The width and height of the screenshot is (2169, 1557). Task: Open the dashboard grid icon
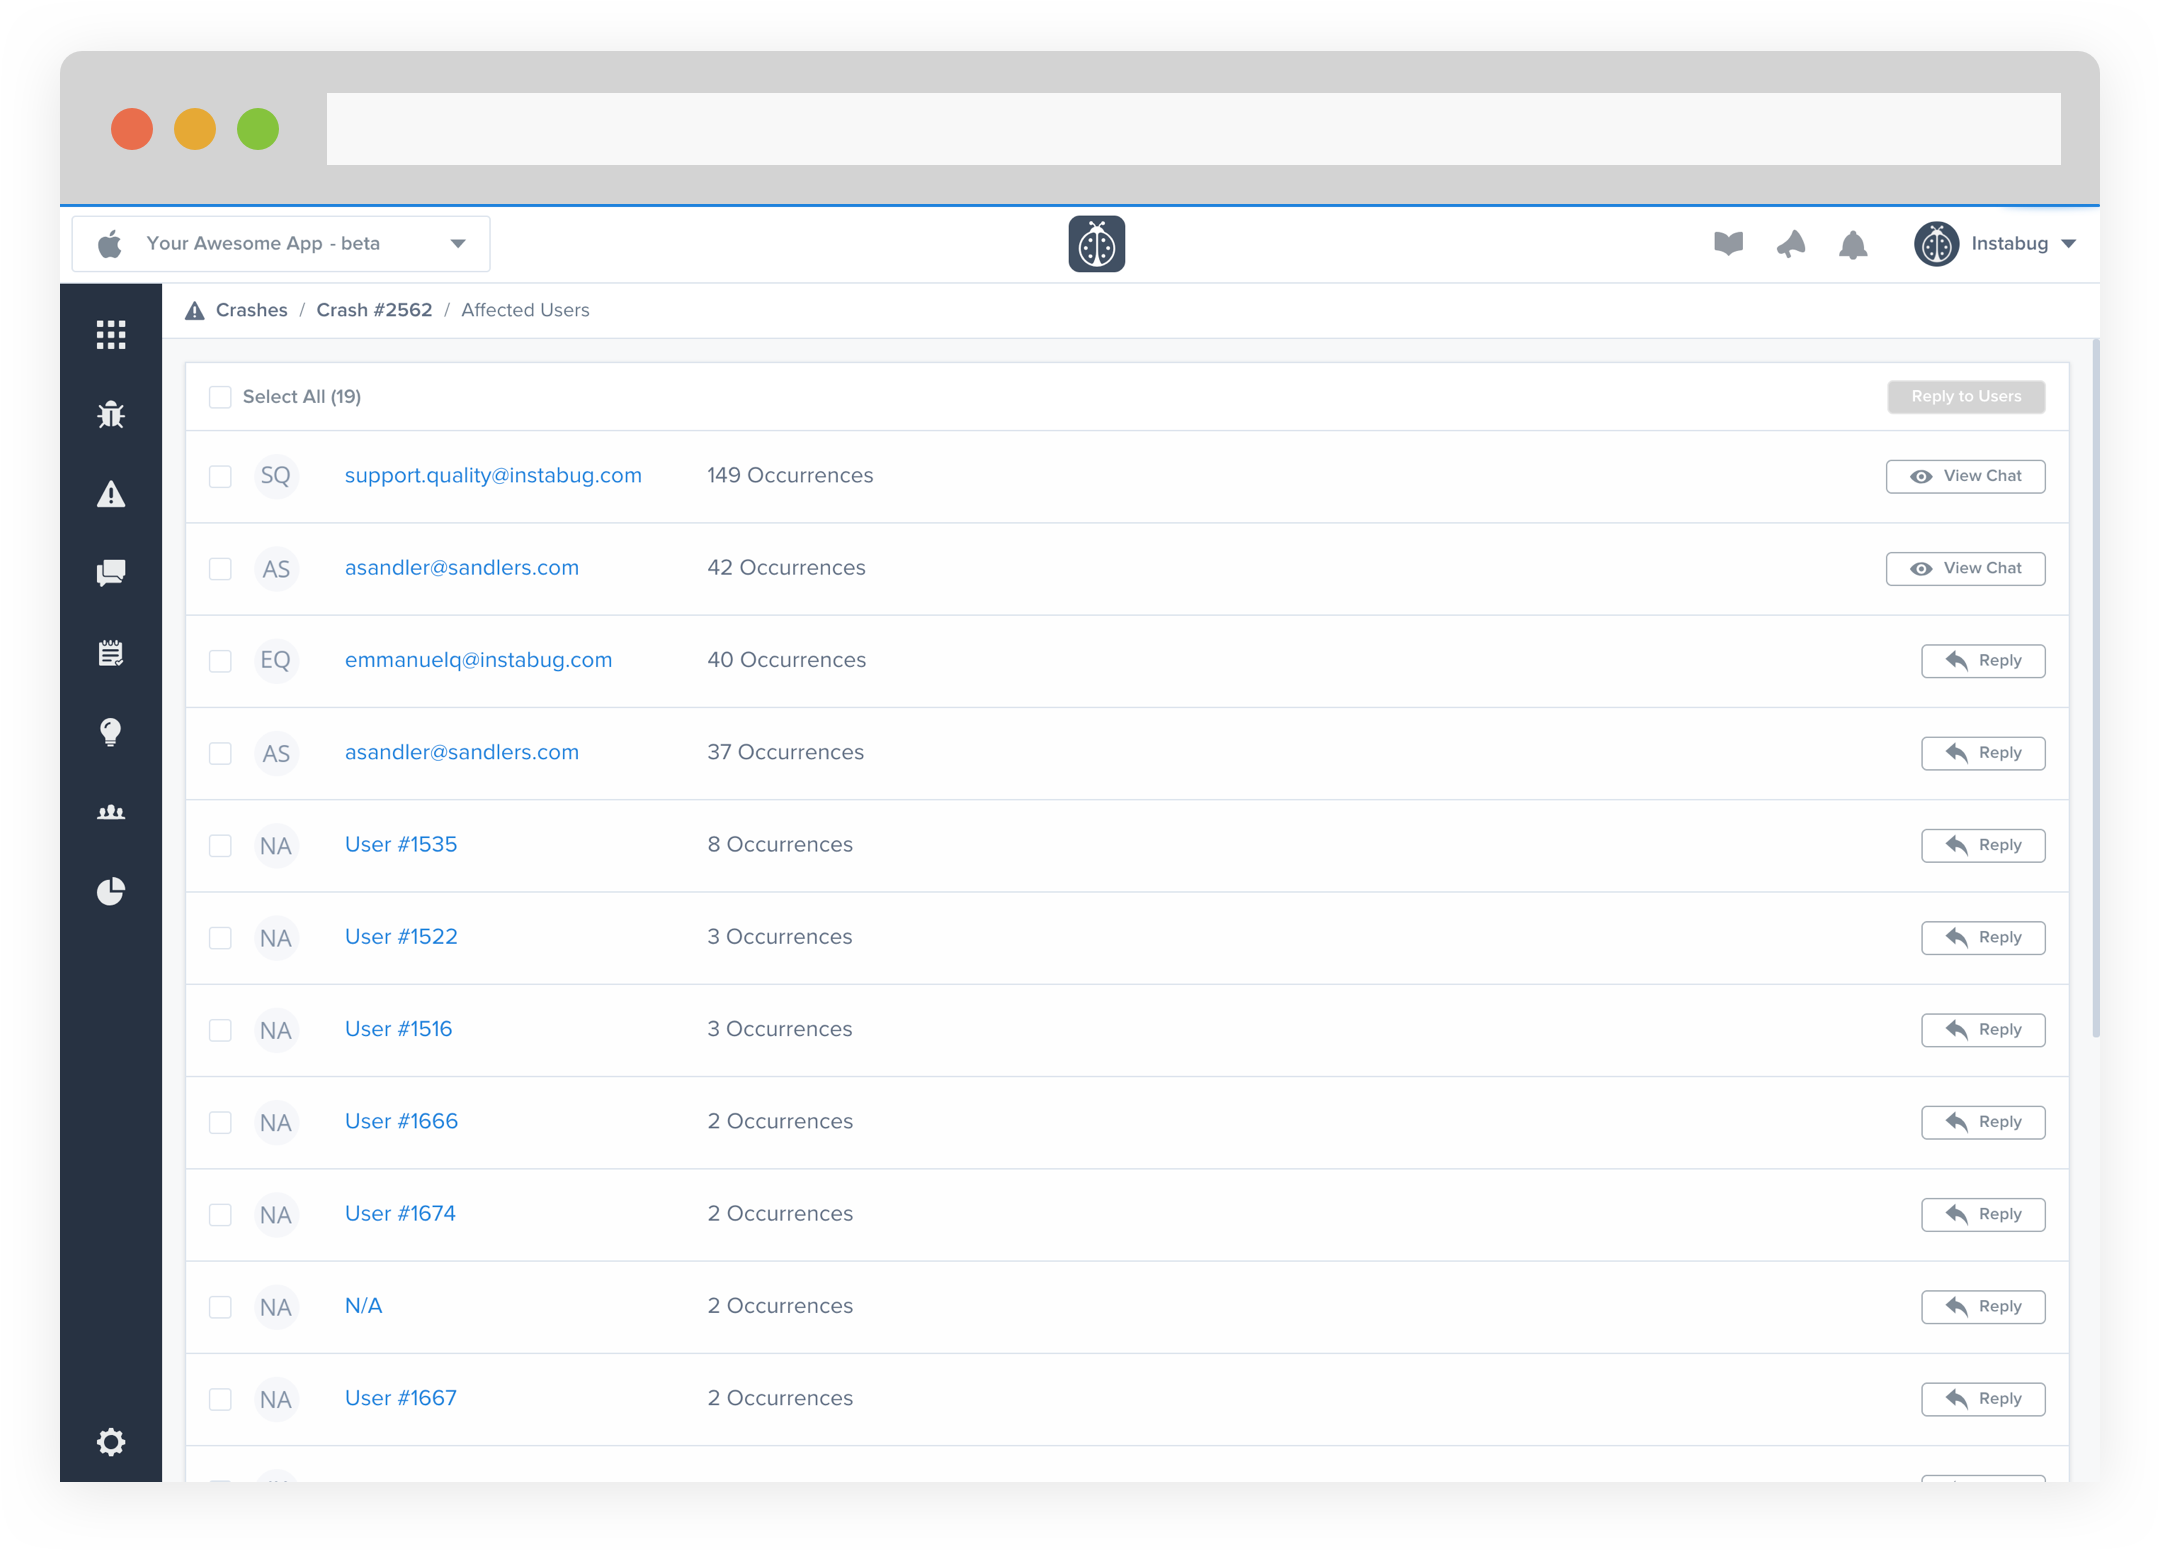[x=111, y=335]
